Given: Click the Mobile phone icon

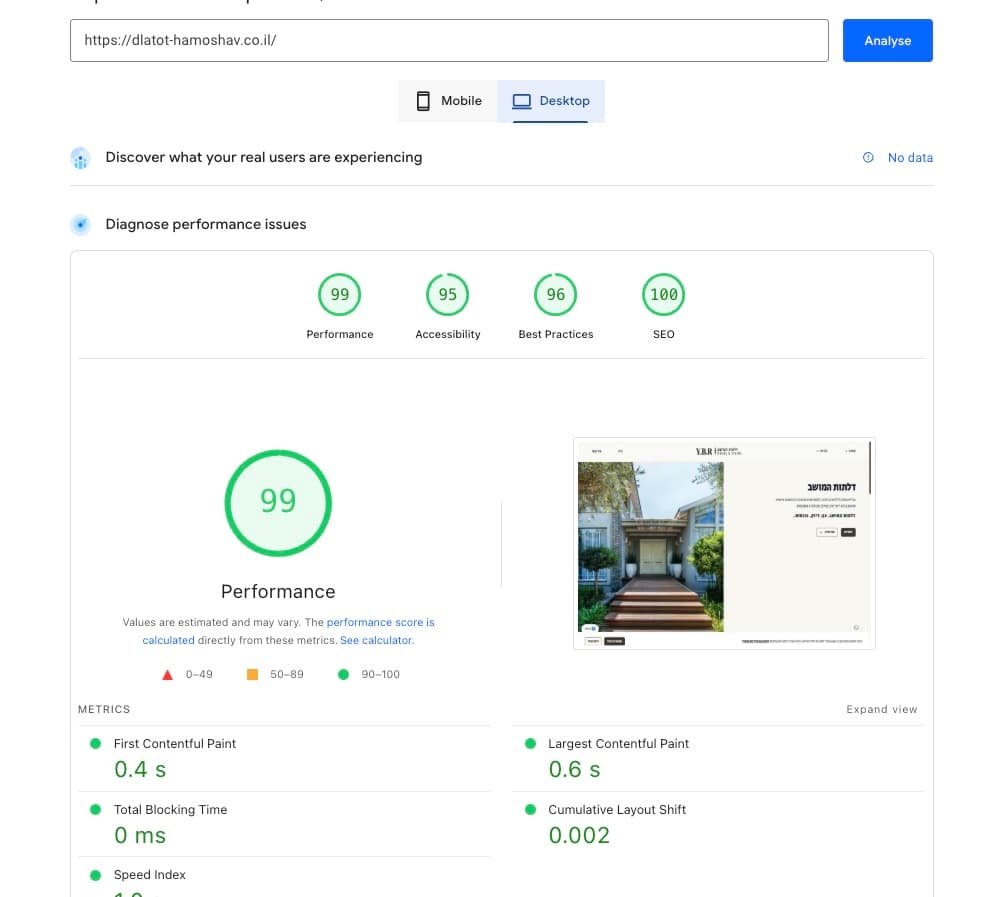Looking at the screenshot, I should (424, 100).
